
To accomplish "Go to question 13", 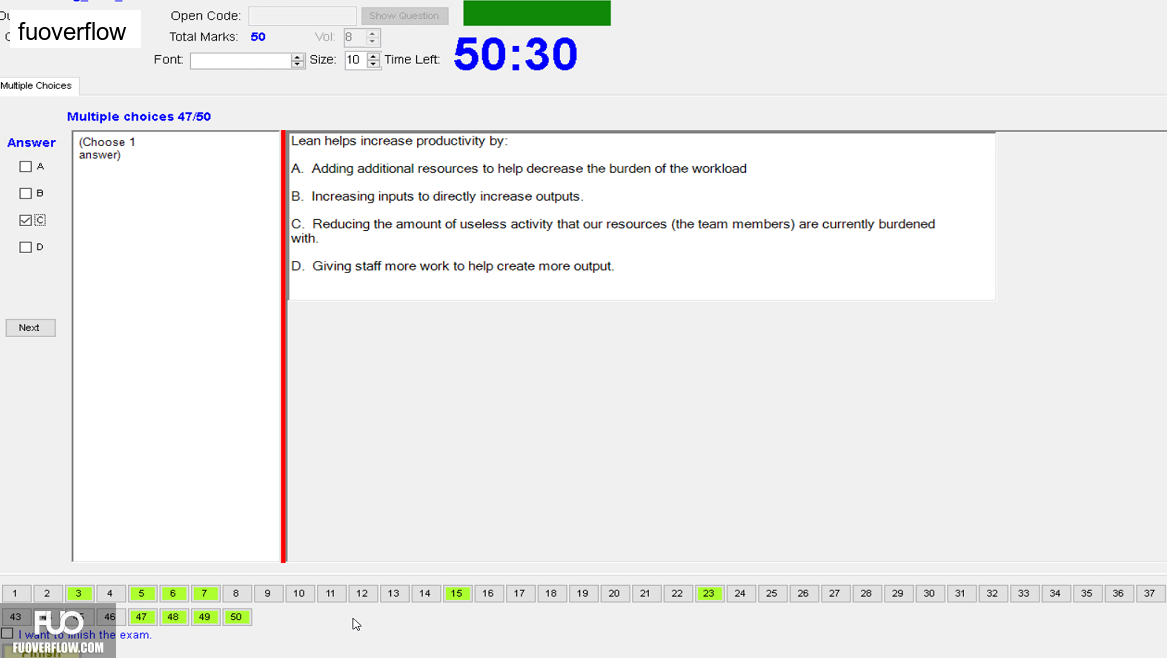I will (394, 593).
